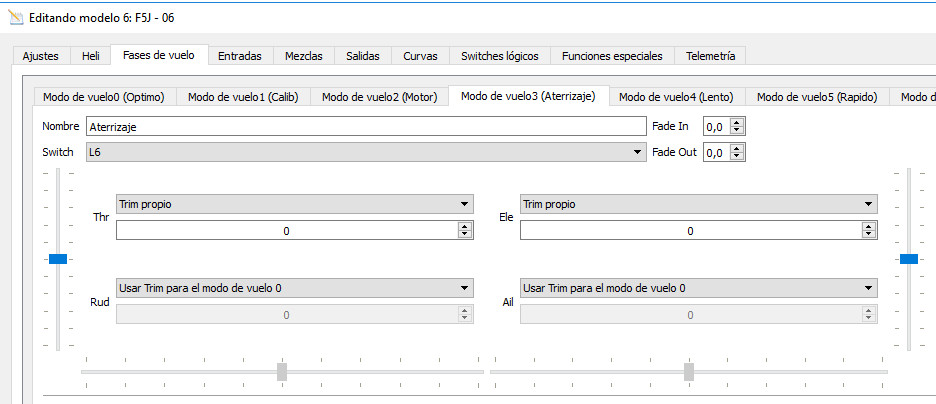Select the Entradas tab
936x404 pixels.
(240, 56)
